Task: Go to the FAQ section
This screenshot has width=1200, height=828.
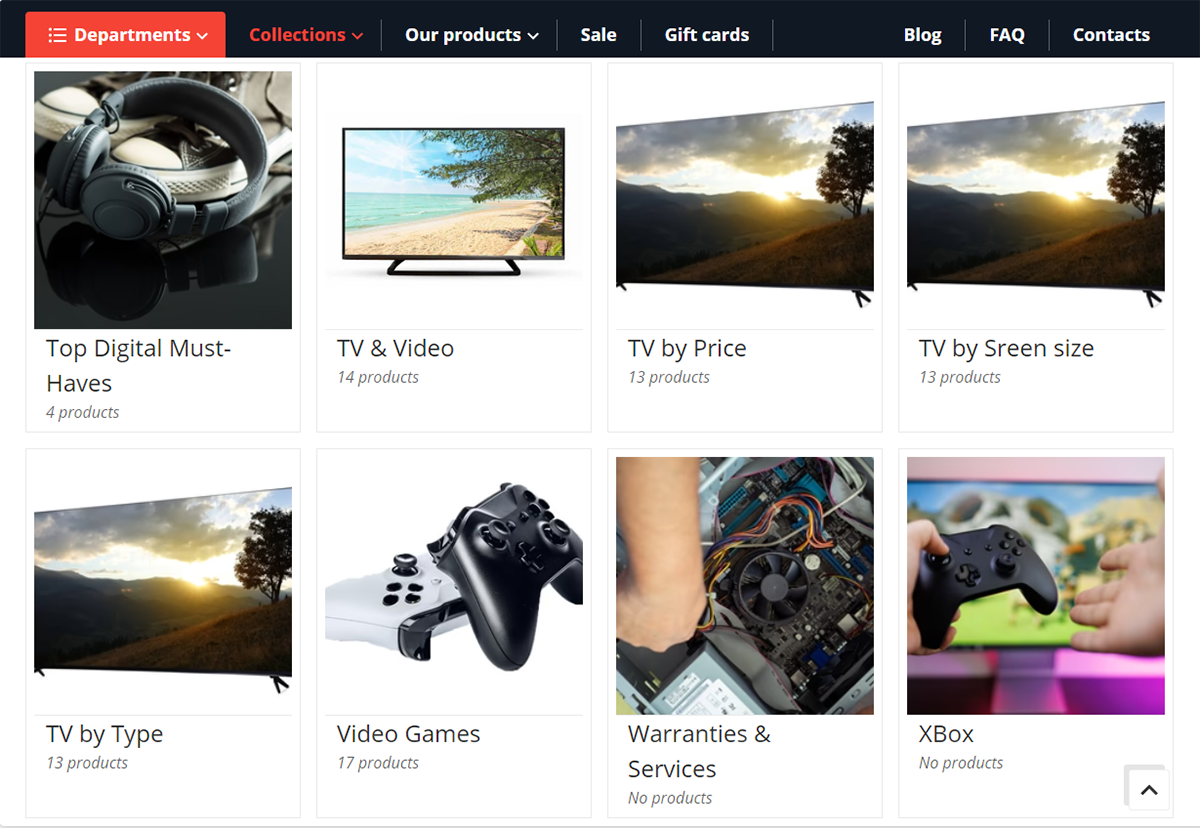Action: 1007,35
